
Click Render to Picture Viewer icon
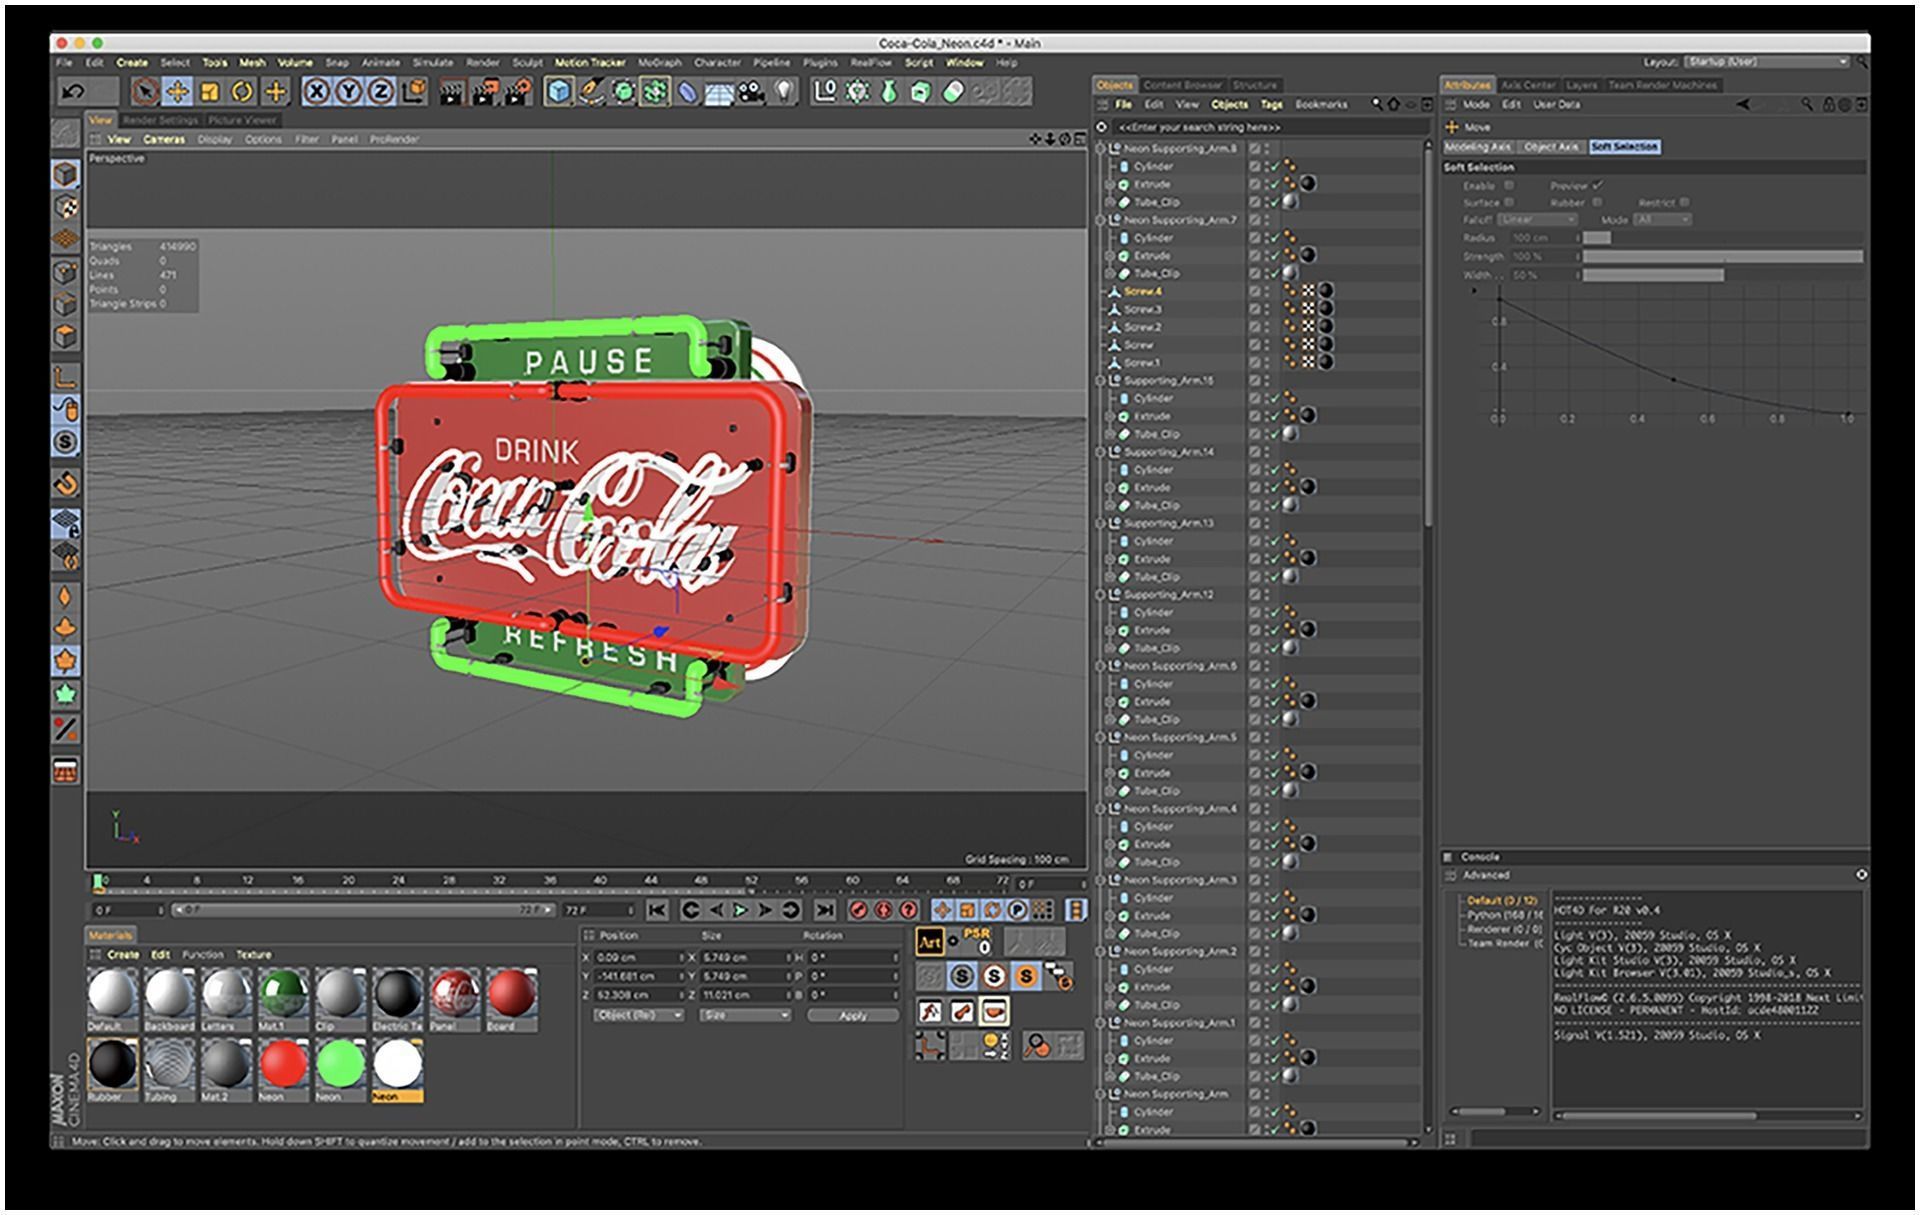click(485, 92)
